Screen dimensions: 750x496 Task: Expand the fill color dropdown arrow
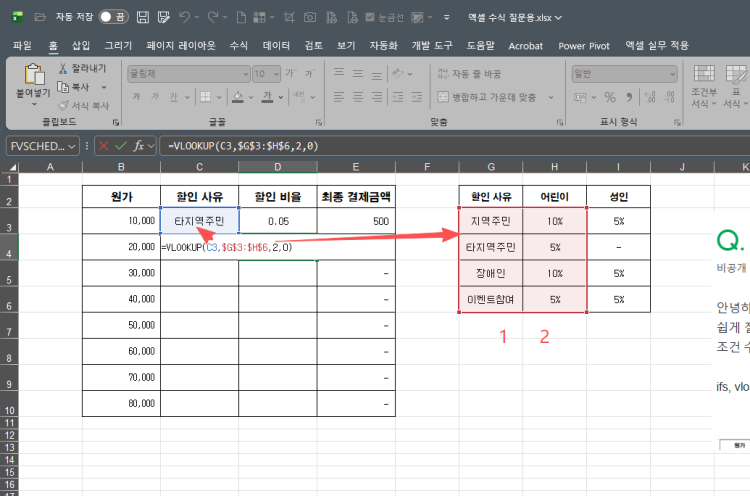point(251,98)
